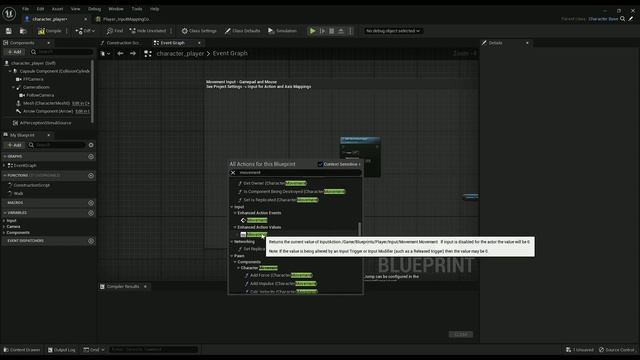The height and width of the screenshot is (360, 640).
Task: Click the graph icon beside the character_player breadcrumb
Action: [x=148, y=53]
